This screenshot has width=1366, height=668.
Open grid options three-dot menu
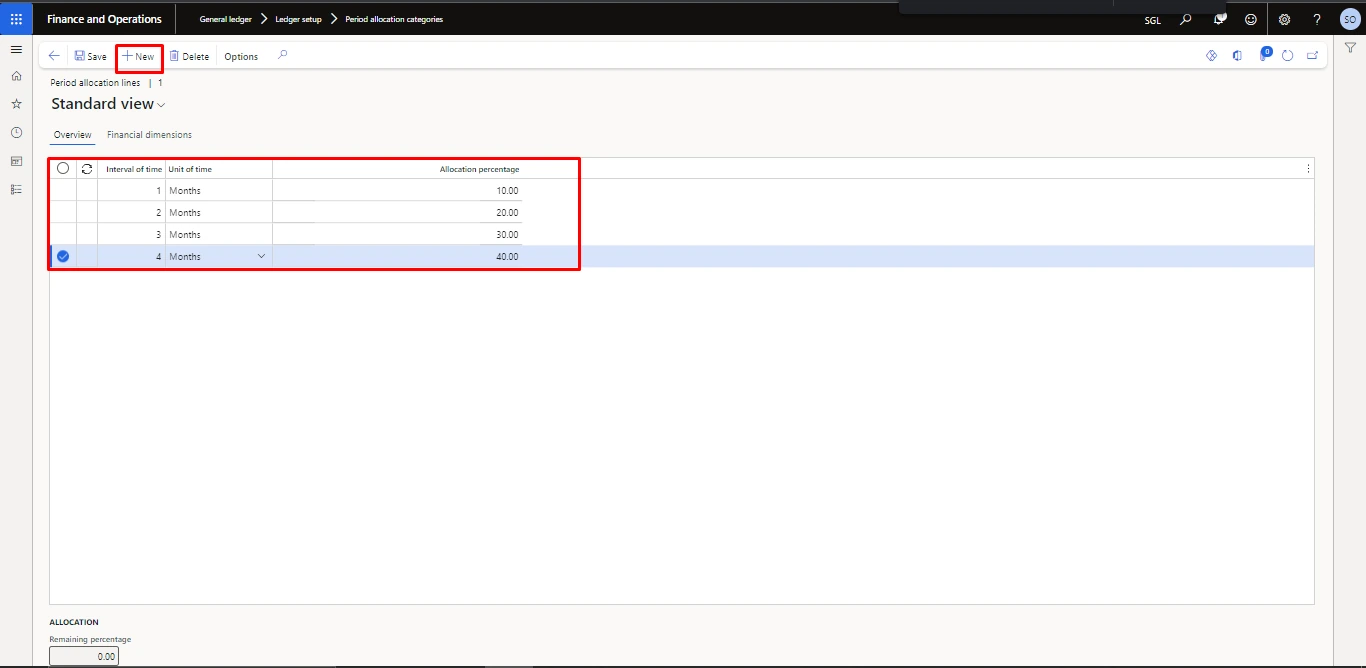[x=1308, y=169]
